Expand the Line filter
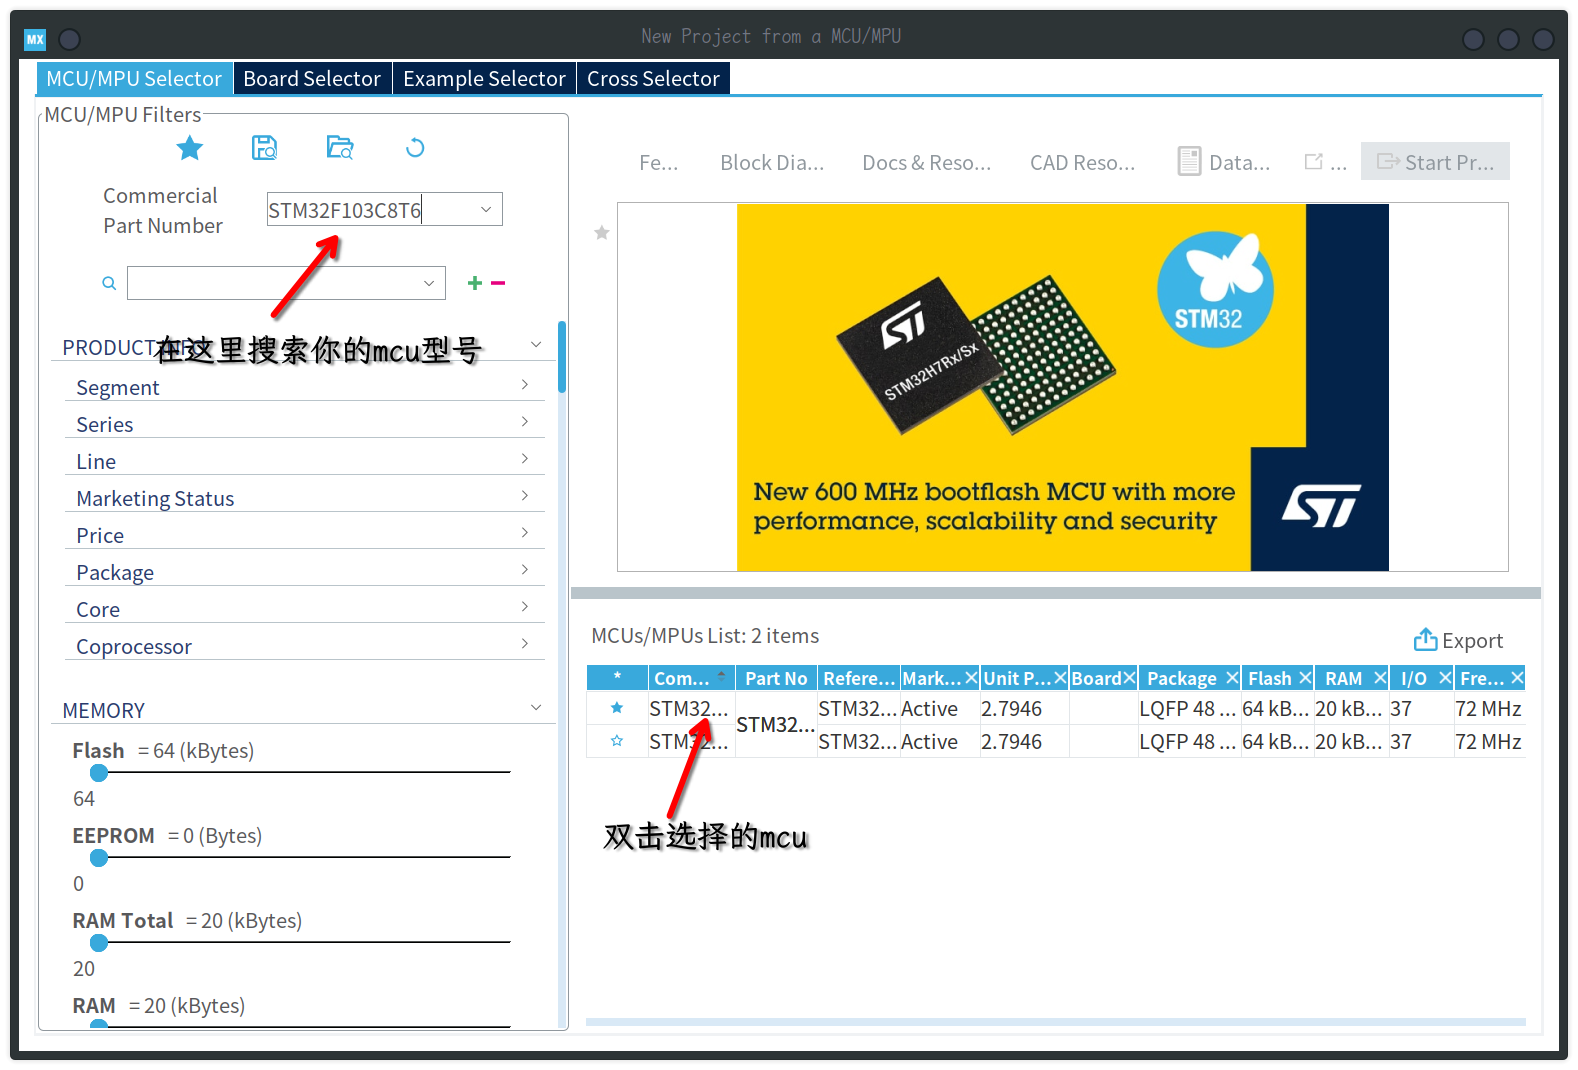Viewport: 1578px width, 1070px height. (525, 459)
